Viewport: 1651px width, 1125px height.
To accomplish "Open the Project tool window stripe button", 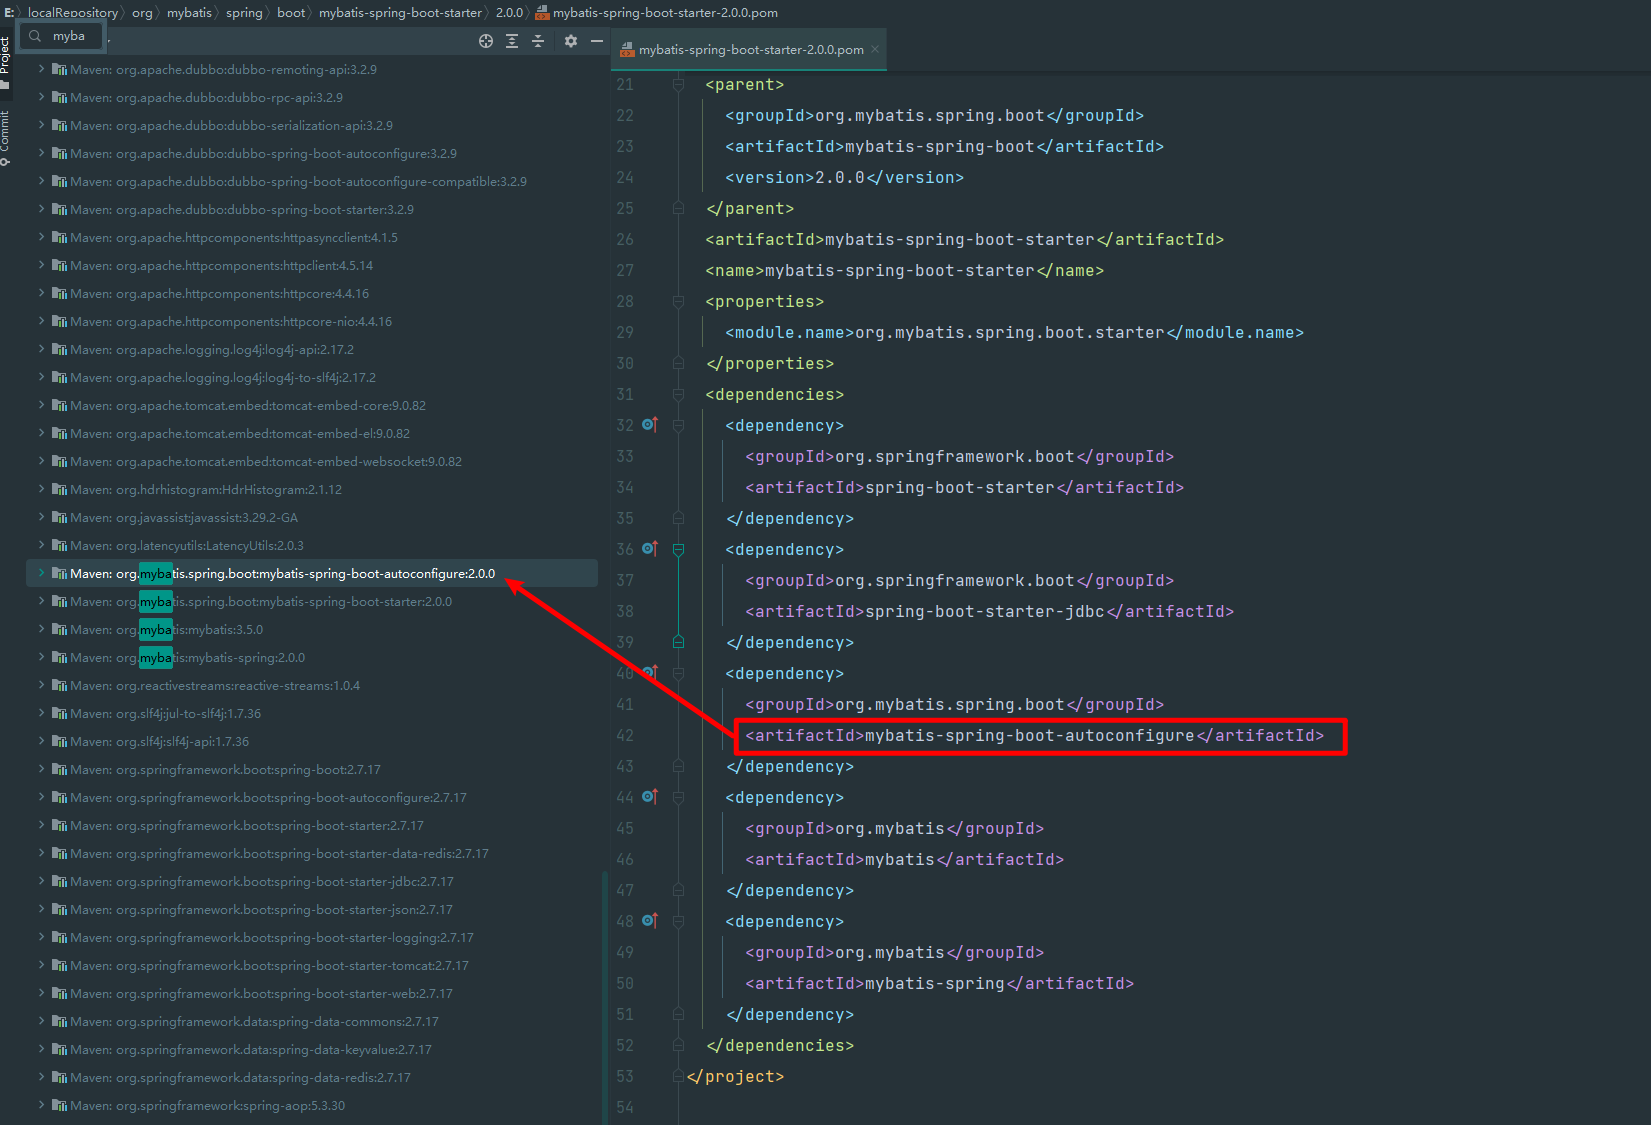I will 5,62.
